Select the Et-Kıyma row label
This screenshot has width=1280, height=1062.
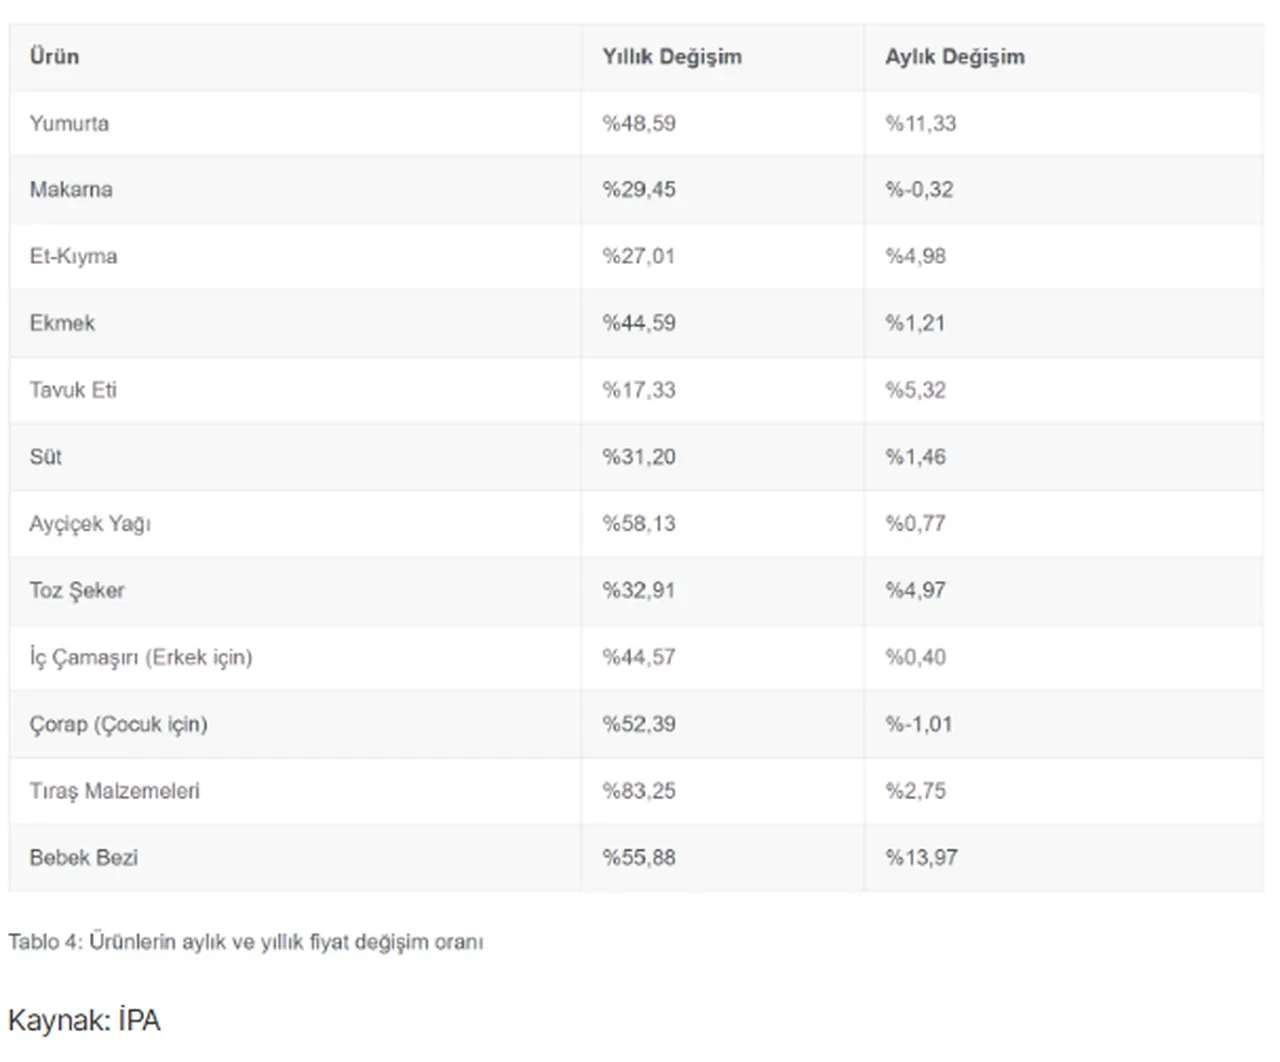pyautogui.click(x=73, y=257)
